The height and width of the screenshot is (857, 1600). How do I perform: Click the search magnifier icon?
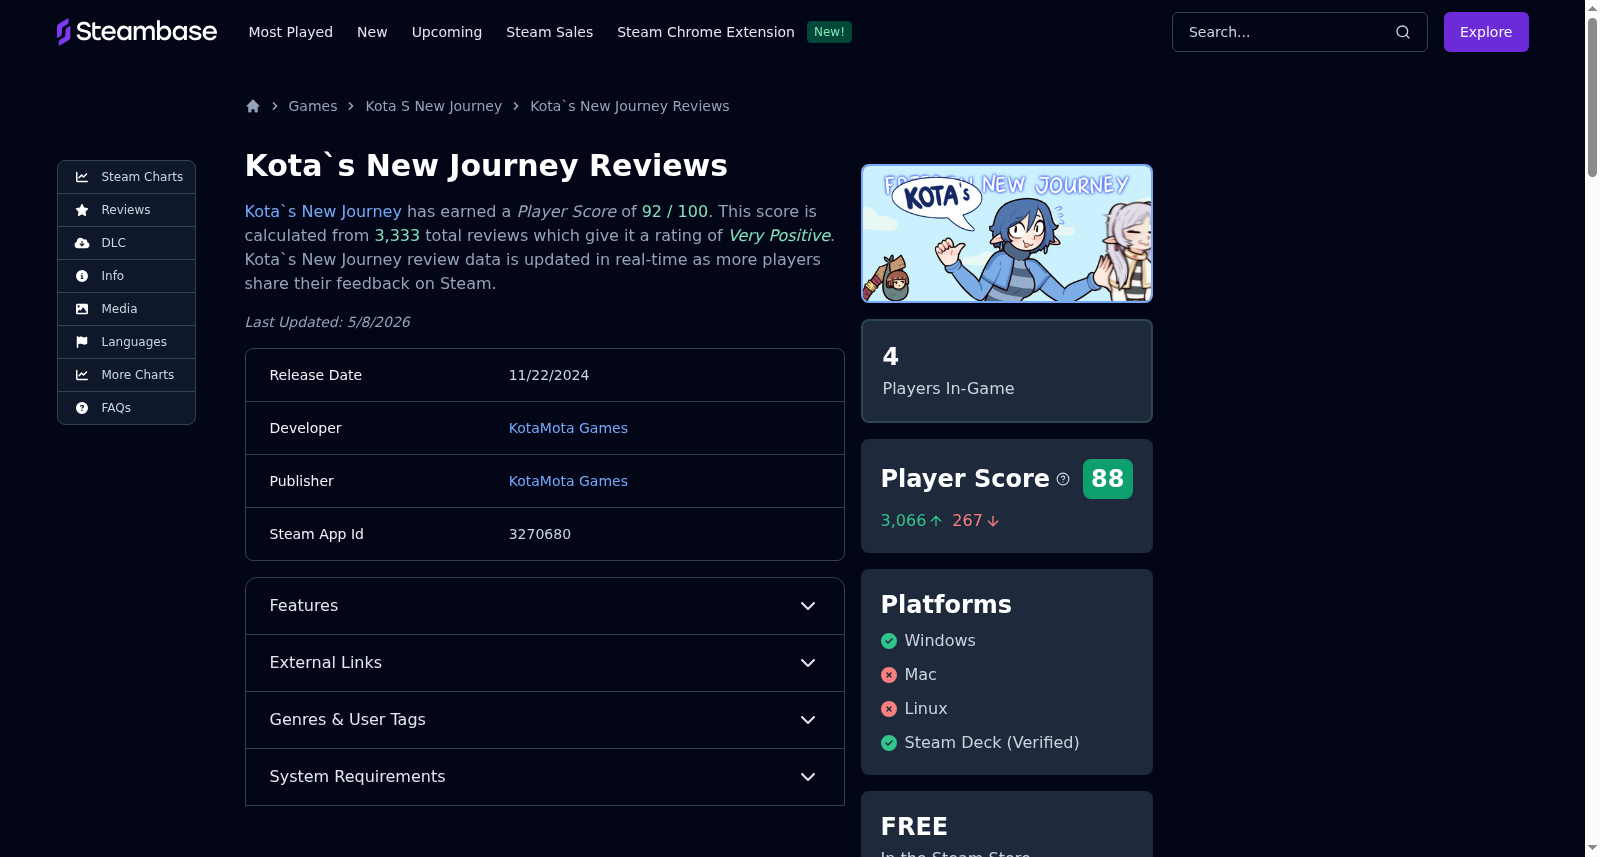tap(1403, 32)
